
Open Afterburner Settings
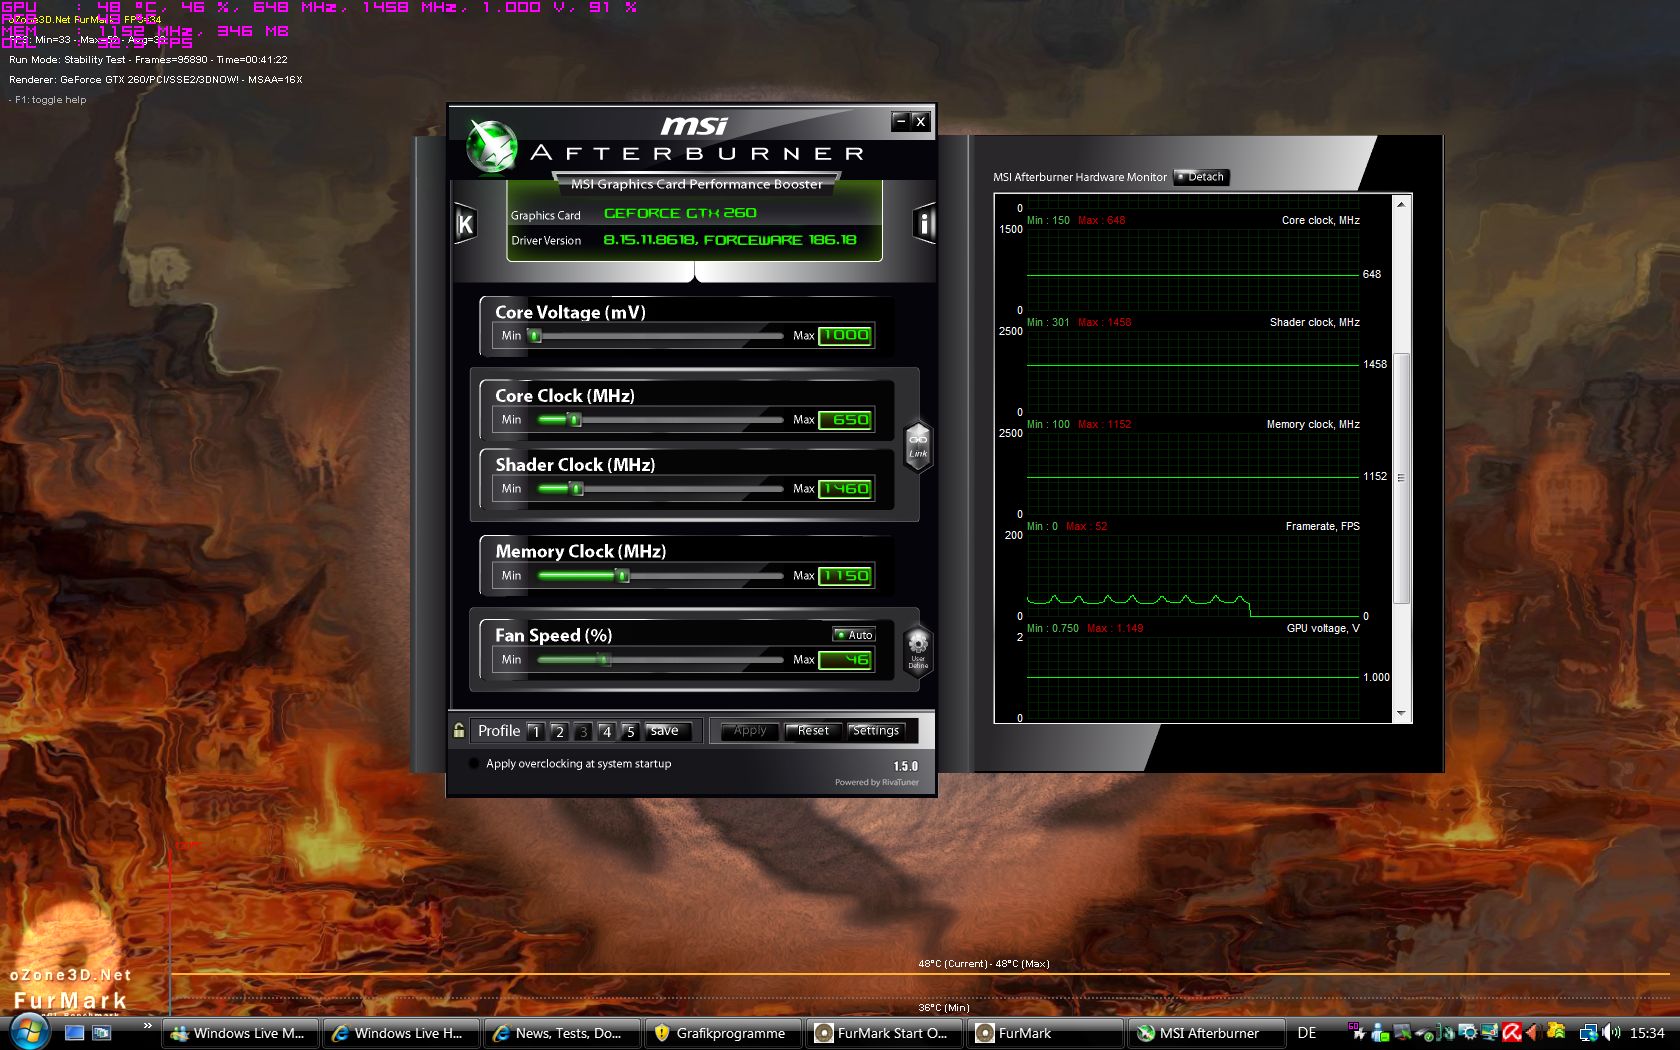[876, 731]
